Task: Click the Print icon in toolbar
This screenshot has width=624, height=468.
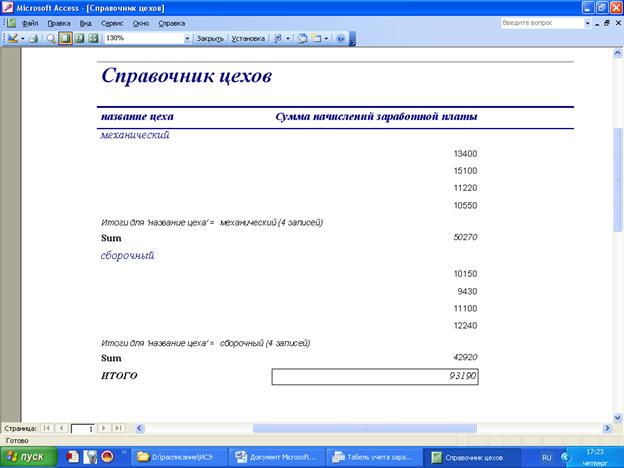Action: point(34,39)
